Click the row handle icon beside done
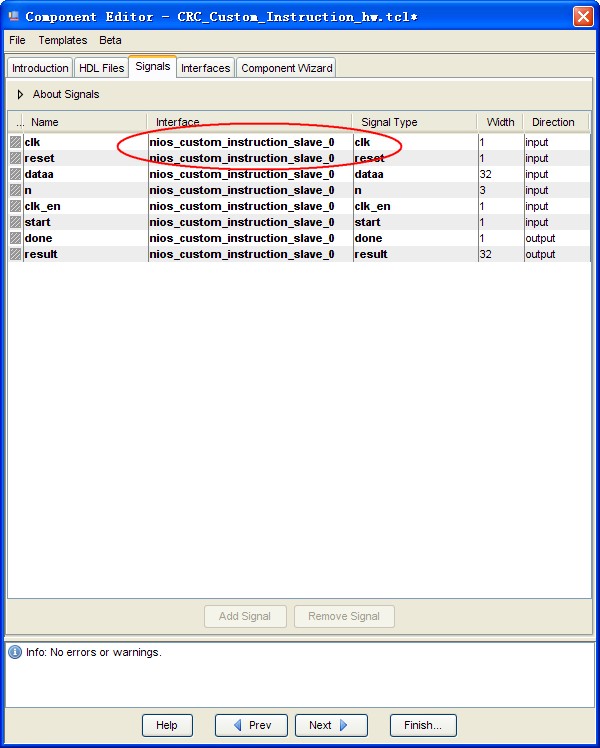This screenshot has height=748, width=600. click(x=15, y=238)
